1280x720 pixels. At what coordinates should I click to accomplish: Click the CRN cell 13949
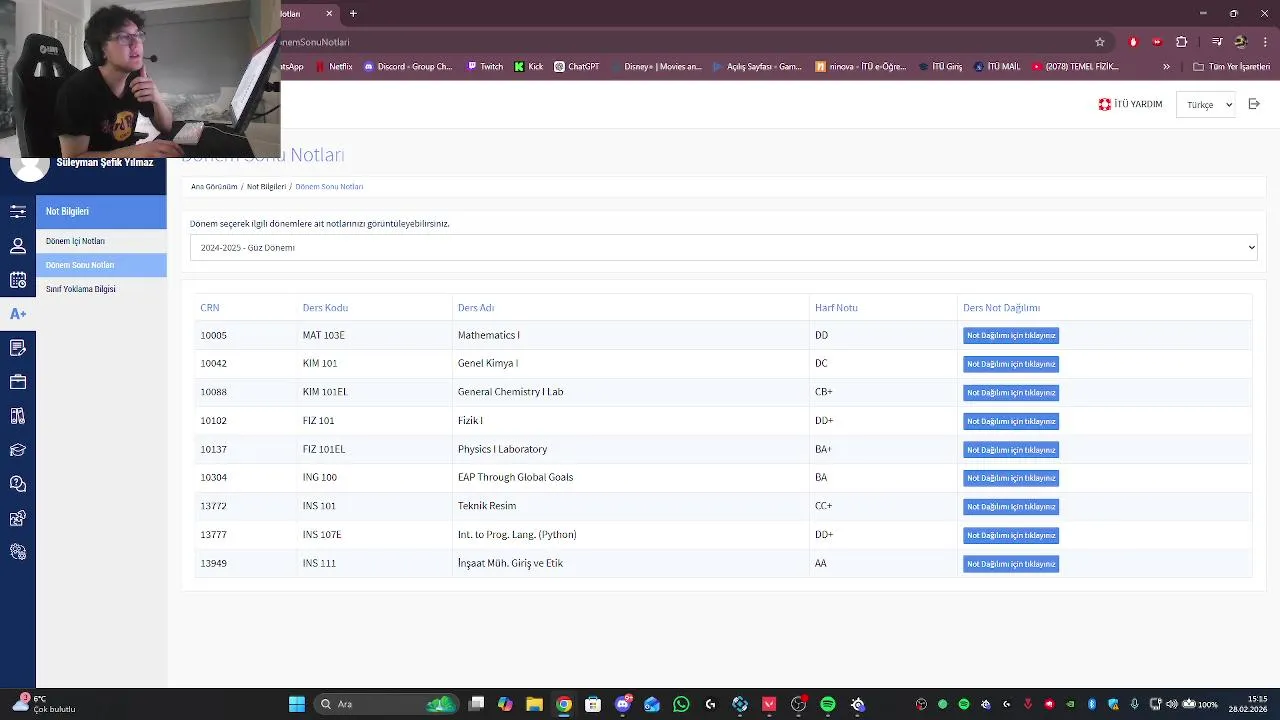point(213,563)
